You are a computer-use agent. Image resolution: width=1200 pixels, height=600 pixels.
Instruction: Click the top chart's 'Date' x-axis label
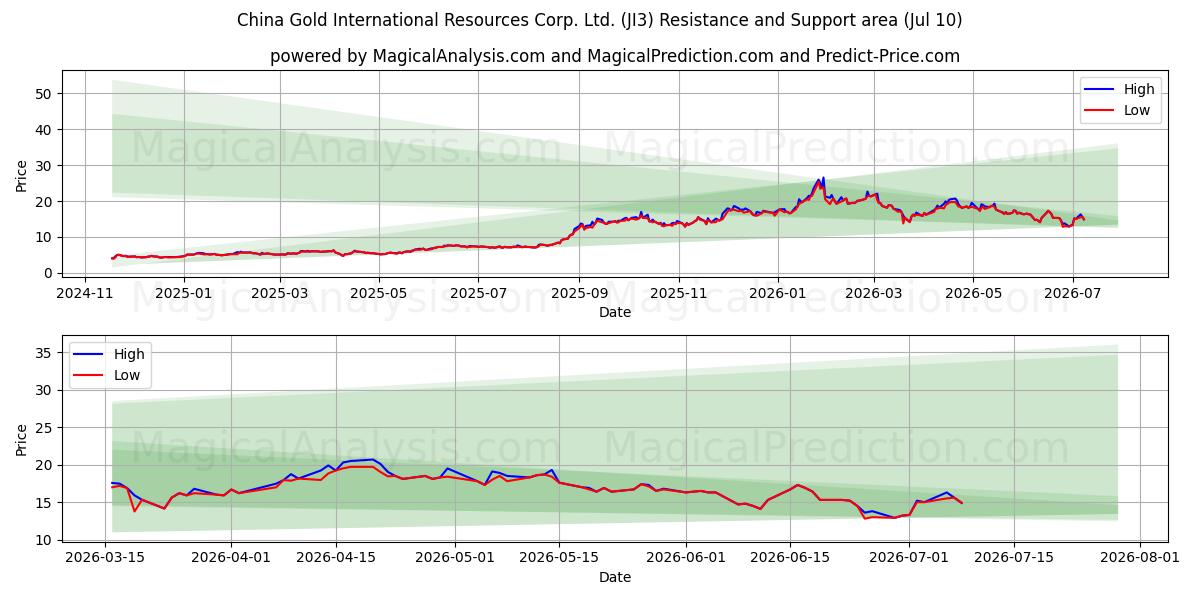coord(615,312)
